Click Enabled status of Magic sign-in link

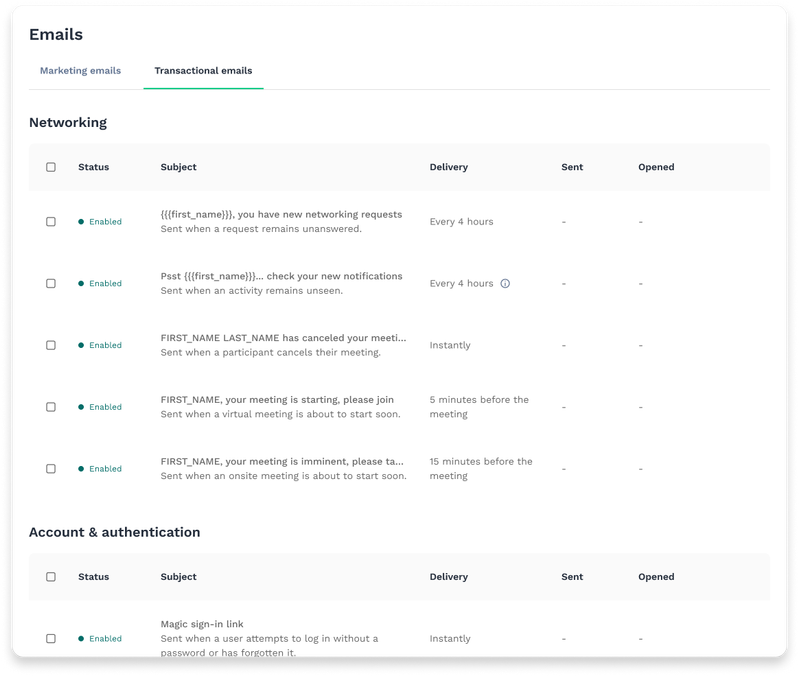[x=104, y=639]
